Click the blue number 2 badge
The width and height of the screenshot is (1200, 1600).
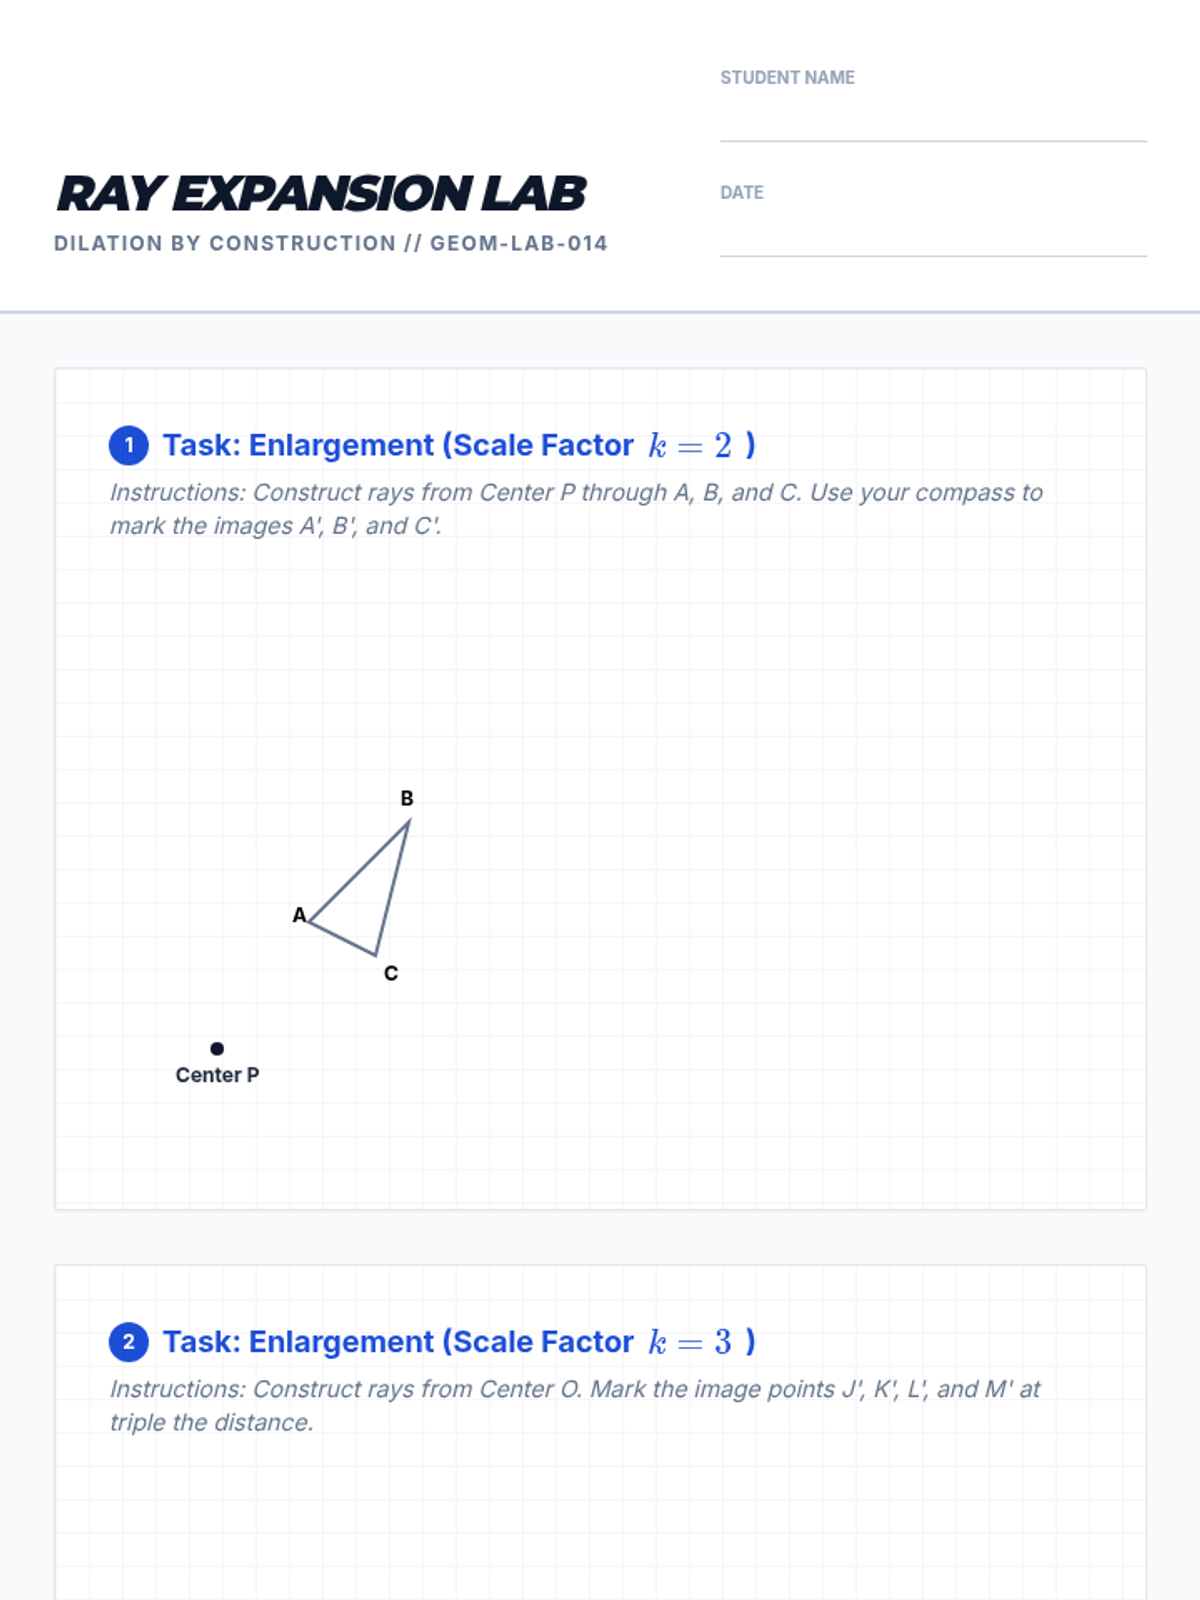pyautogui.click(x=129, y=1342)
